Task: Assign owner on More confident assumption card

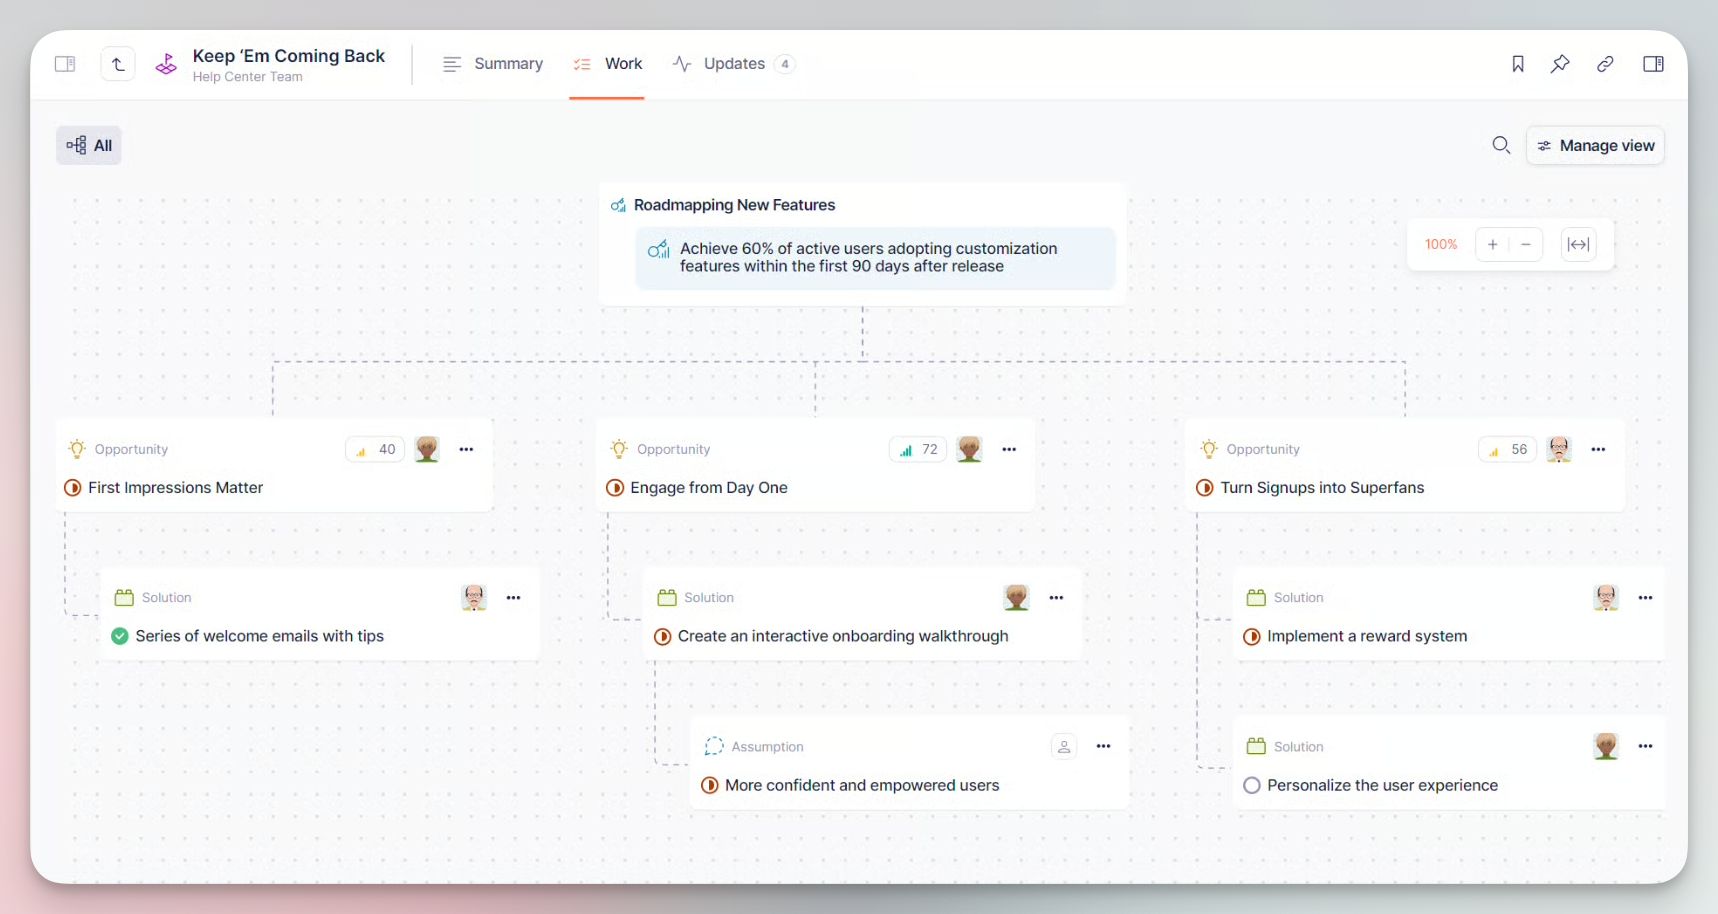Action: coord(1064,746)
